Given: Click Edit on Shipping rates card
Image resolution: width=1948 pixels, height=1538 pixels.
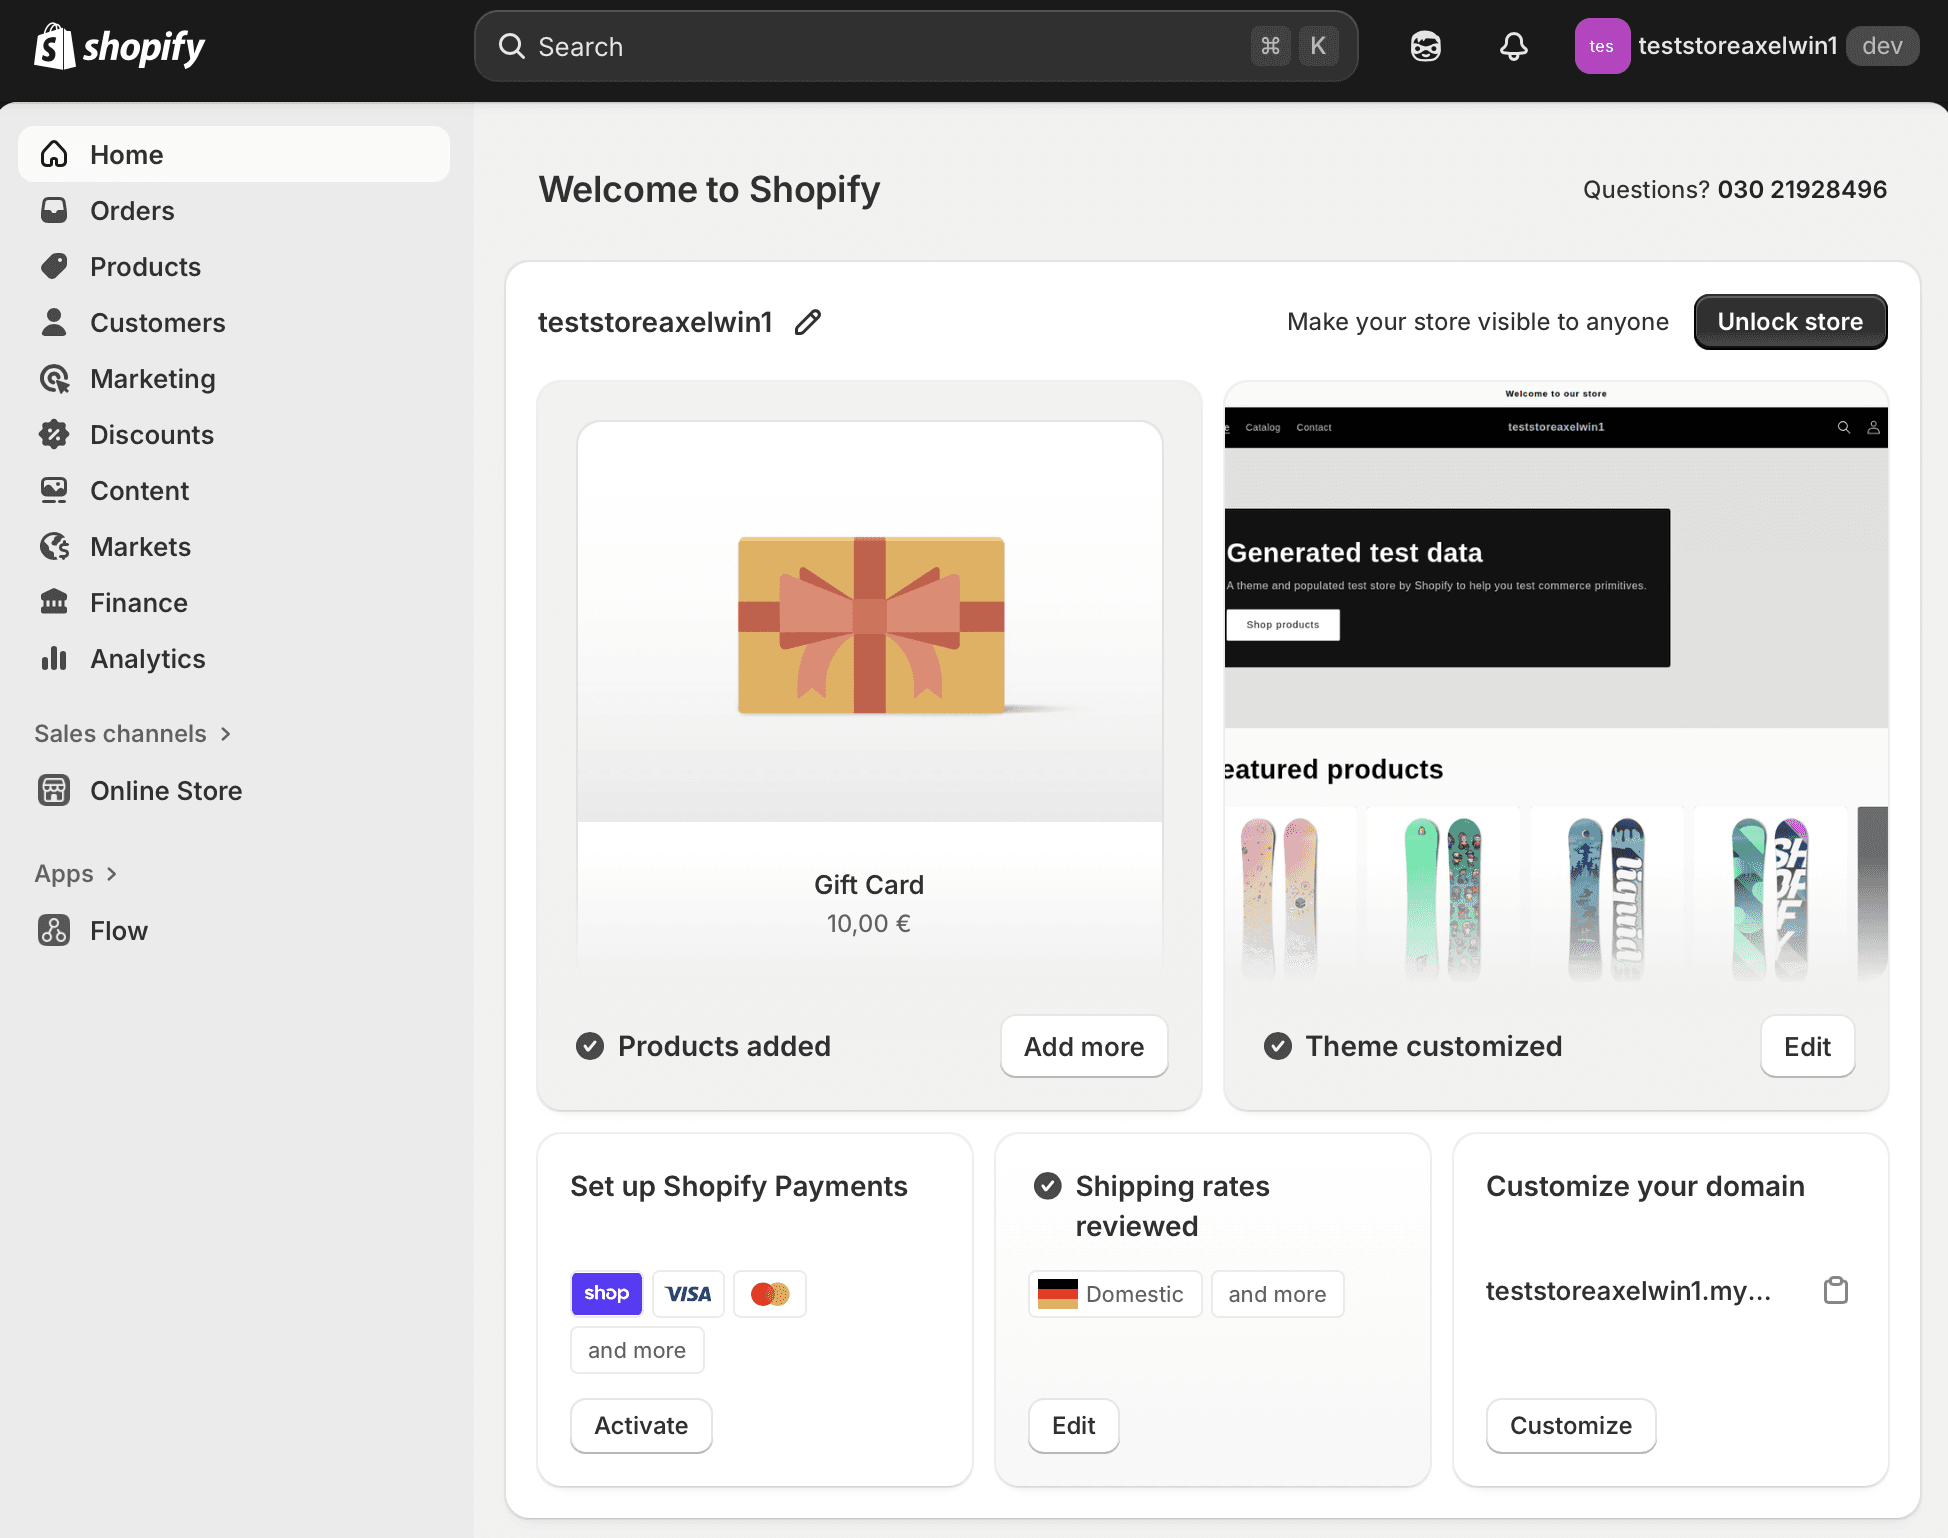Looking at the screenshot, I should (1074, 1425).
